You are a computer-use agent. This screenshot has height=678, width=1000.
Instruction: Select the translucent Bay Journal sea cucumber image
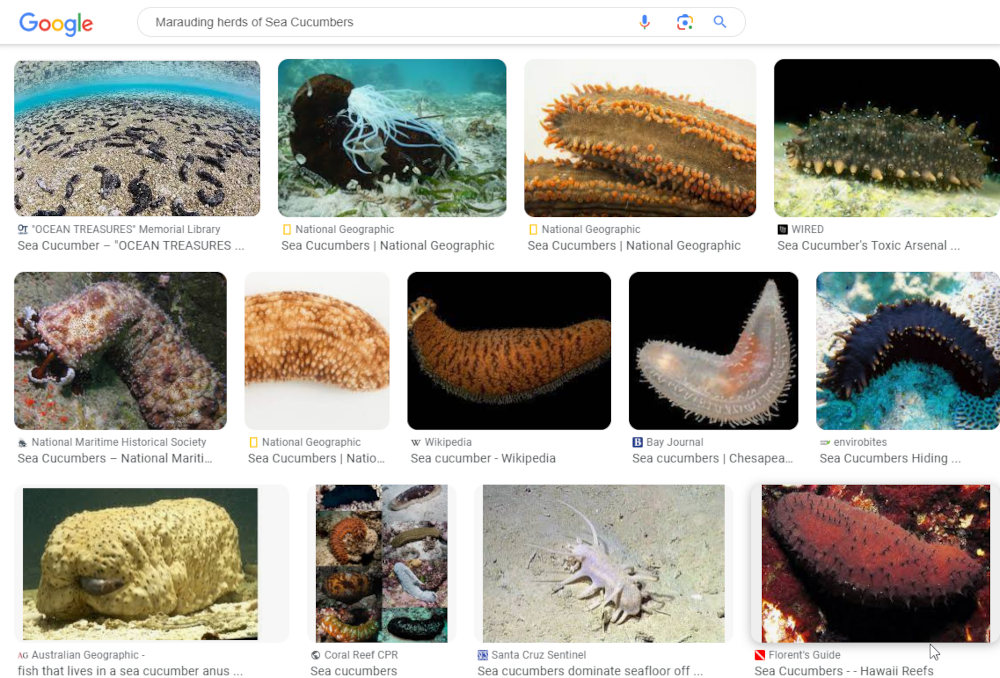713,350
